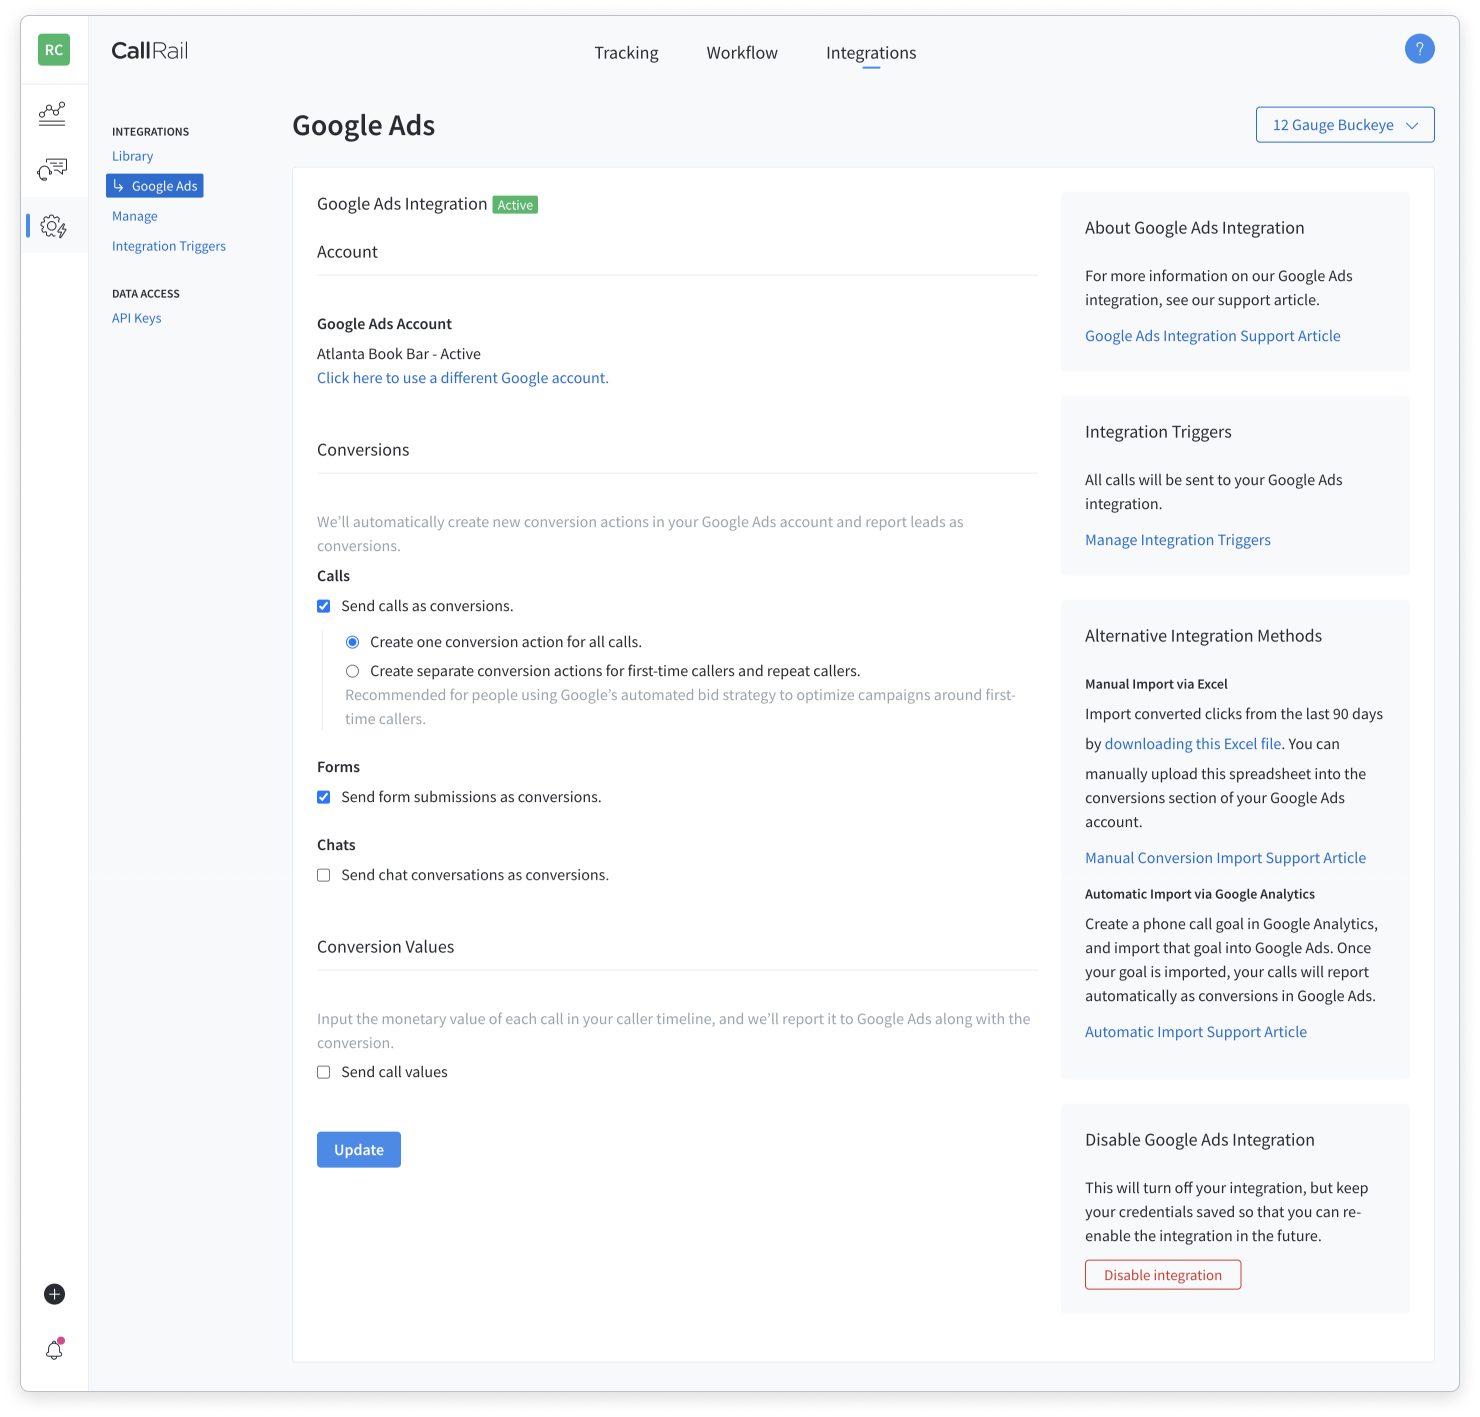Expand the 12 Gauge Buckeye company dropdown
The height and width of the screenshot is (1417, 1480).
pyautogui.click(x=1345, y=125)
